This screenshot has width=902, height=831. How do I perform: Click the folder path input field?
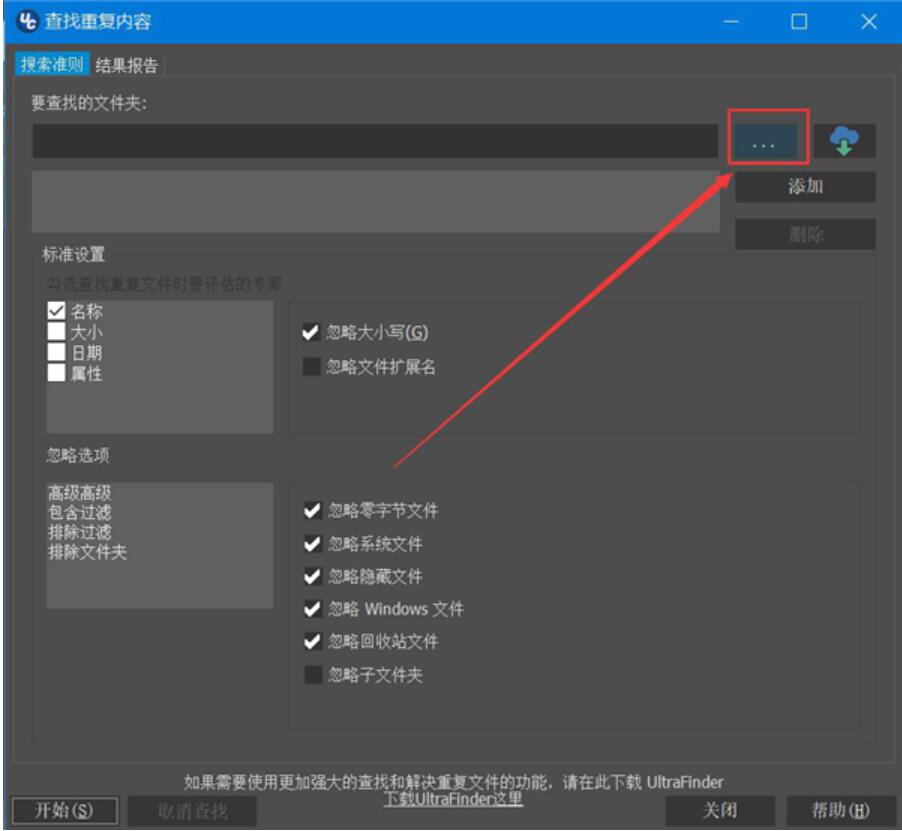point(375,141)
